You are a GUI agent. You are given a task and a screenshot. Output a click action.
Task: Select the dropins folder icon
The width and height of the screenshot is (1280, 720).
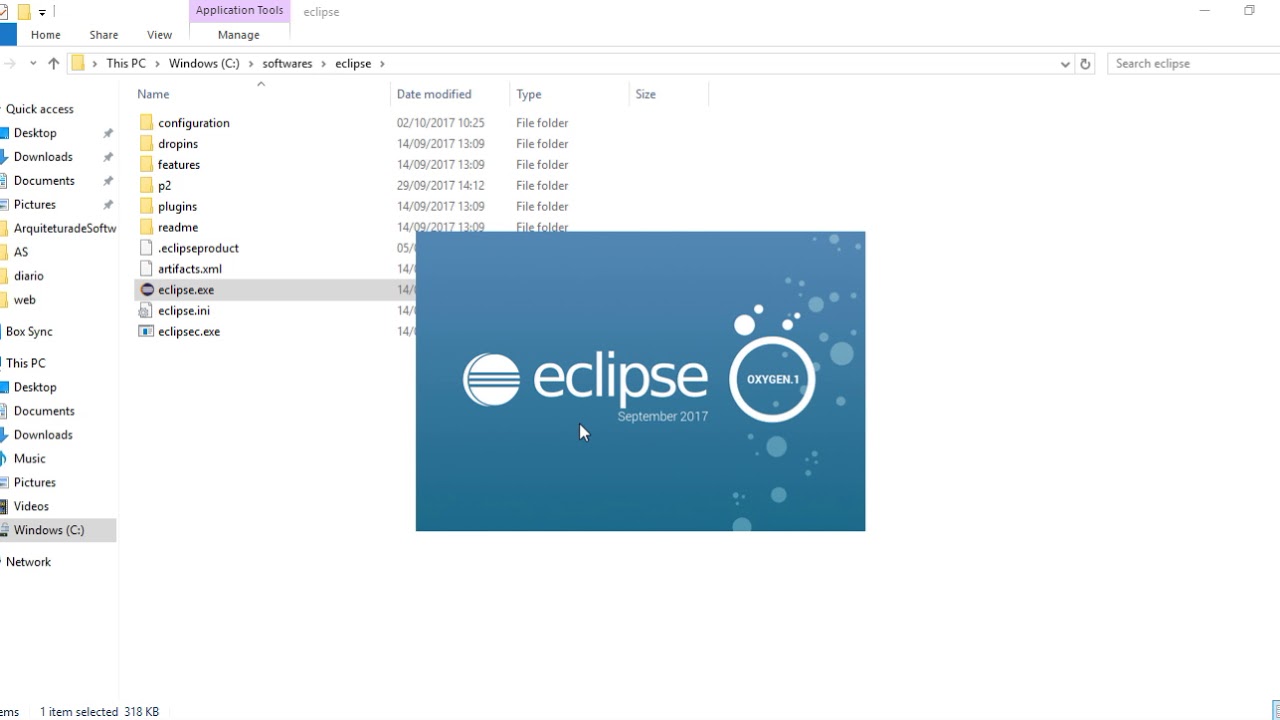pyautogui.click(x=146, y=143)
